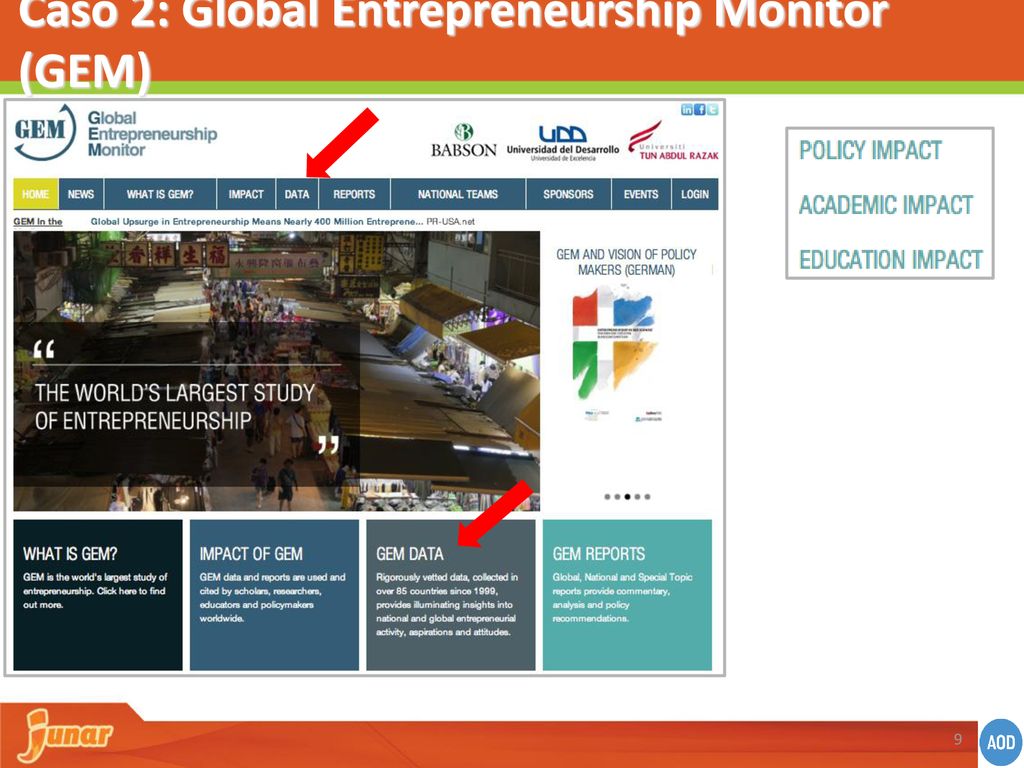Select the fourth carousel dot
Image resolution: width=1024 pixels, height=768 pixels.
point(637,497)
